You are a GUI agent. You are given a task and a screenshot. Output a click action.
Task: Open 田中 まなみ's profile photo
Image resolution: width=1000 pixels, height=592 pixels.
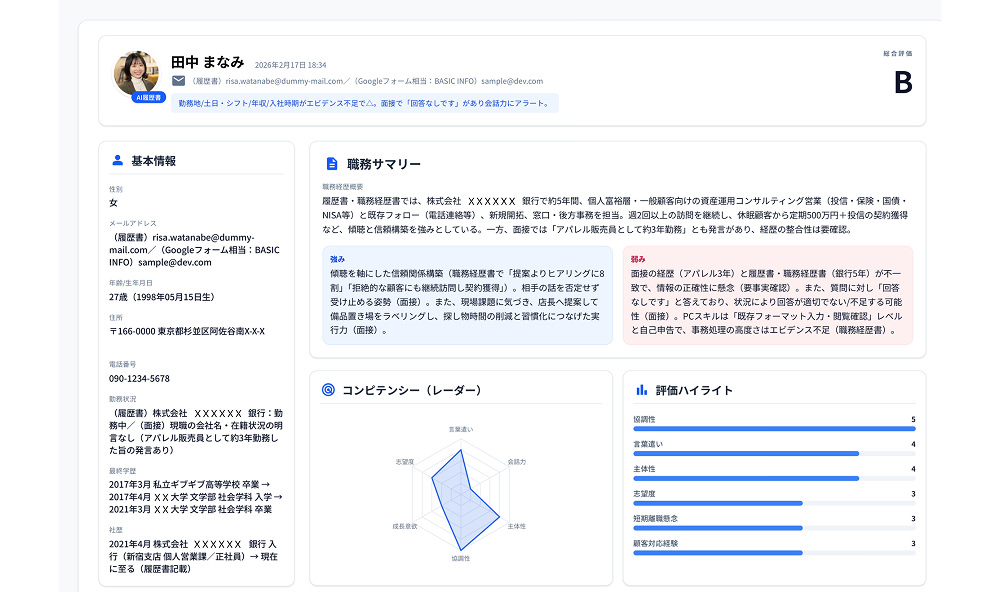(136, 72)
